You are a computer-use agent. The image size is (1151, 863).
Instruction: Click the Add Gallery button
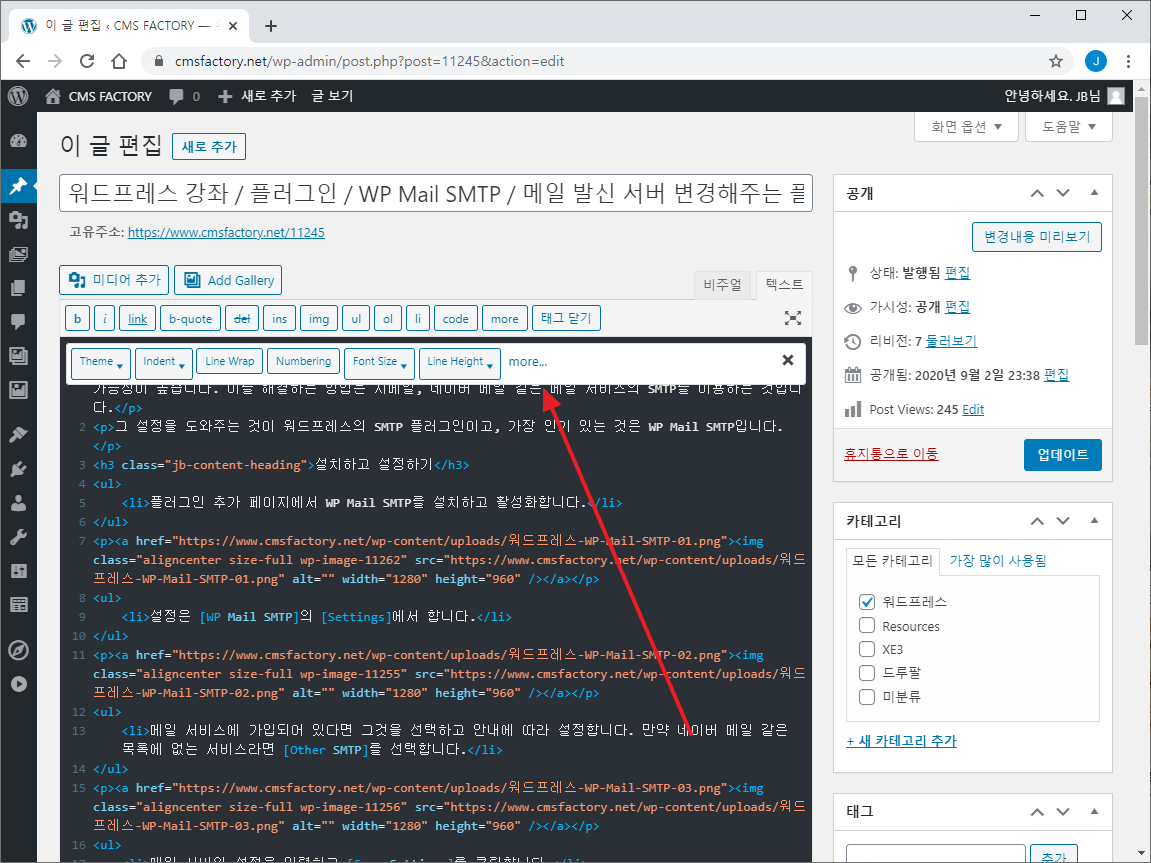(228, 280)
